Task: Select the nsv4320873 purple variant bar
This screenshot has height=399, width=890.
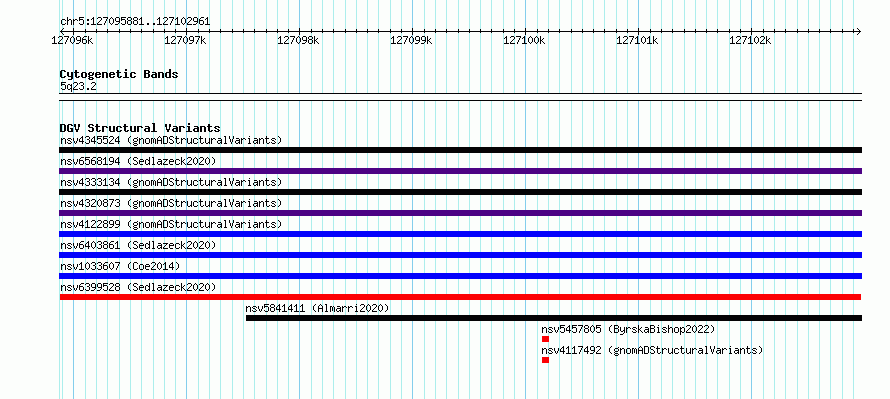Action: [x=460, y=213]
